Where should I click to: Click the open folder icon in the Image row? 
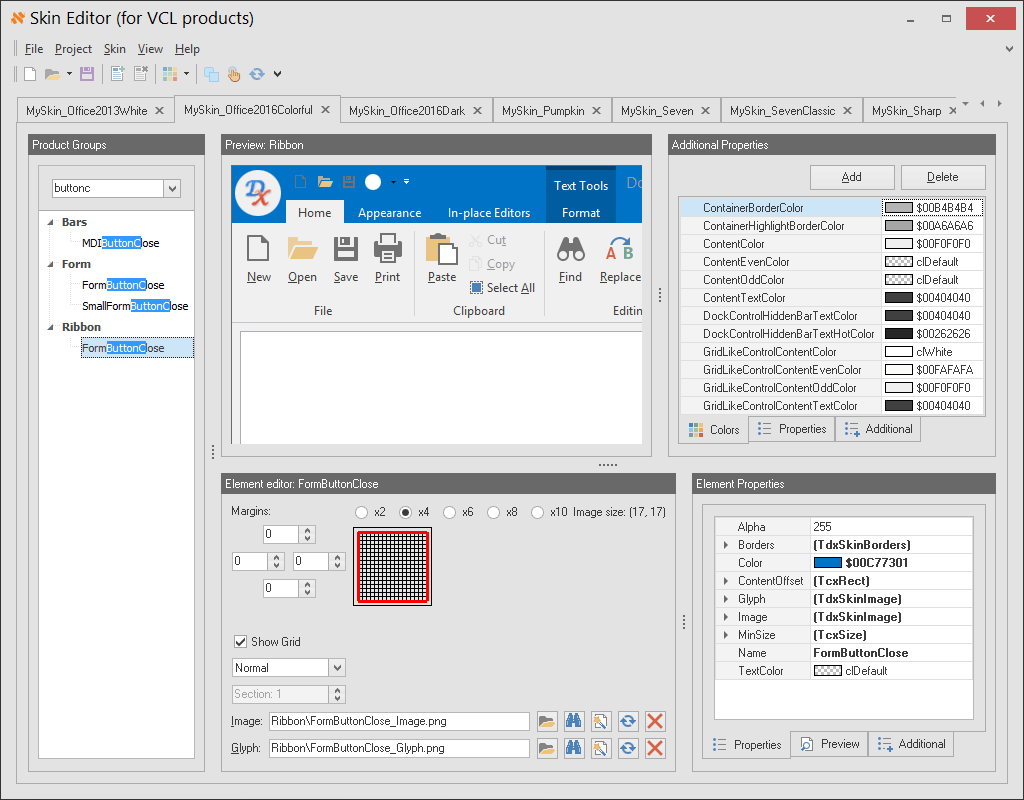(547, 721)
